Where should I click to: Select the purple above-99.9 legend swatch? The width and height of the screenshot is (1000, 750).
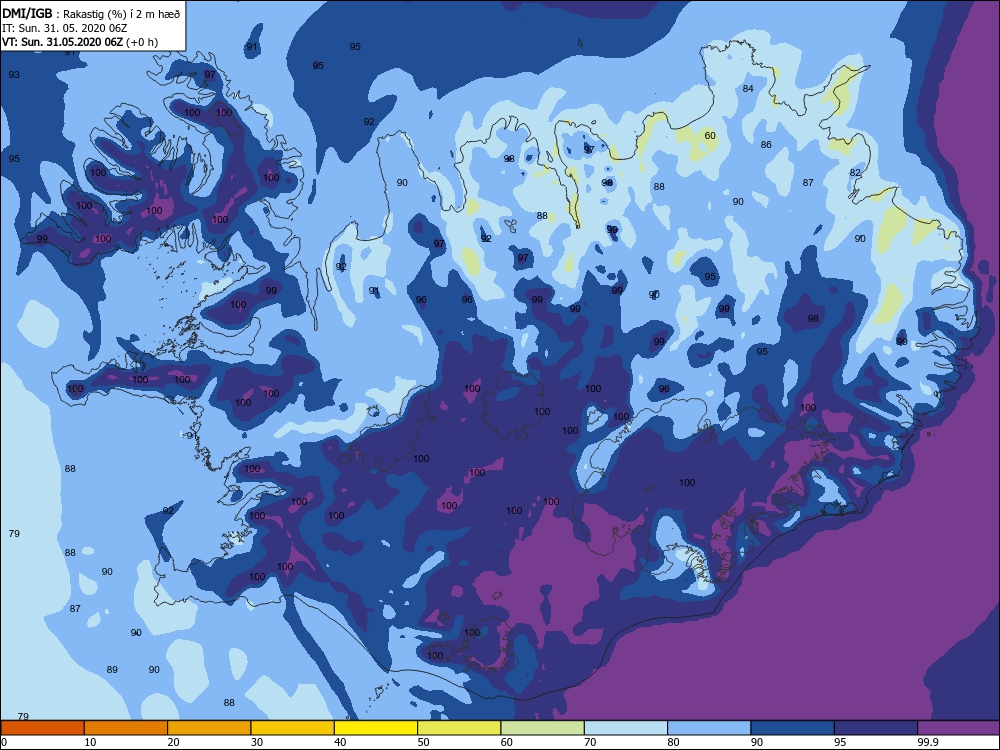click(959, 728)
